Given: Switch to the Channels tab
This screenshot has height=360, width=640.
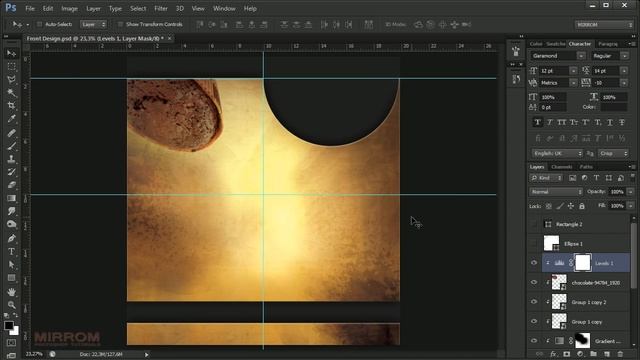Looking at the screenshot, I should point(562,167).
